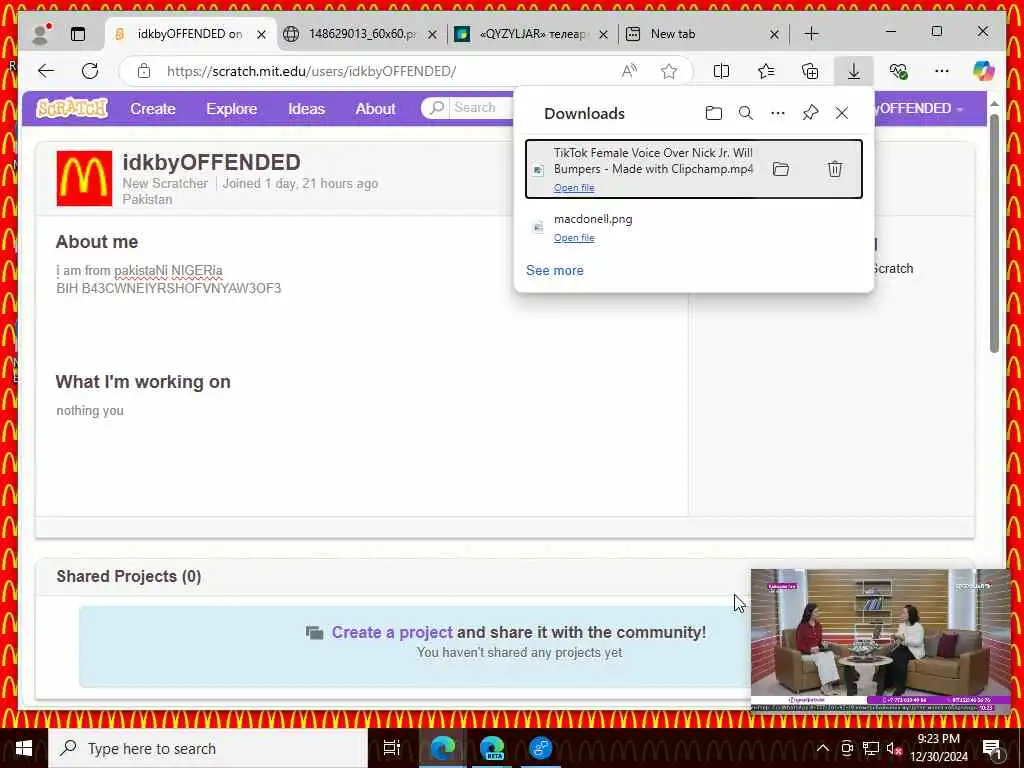
Task: Search downloads with magnifier icon
Action: click(x=745, y=113)
